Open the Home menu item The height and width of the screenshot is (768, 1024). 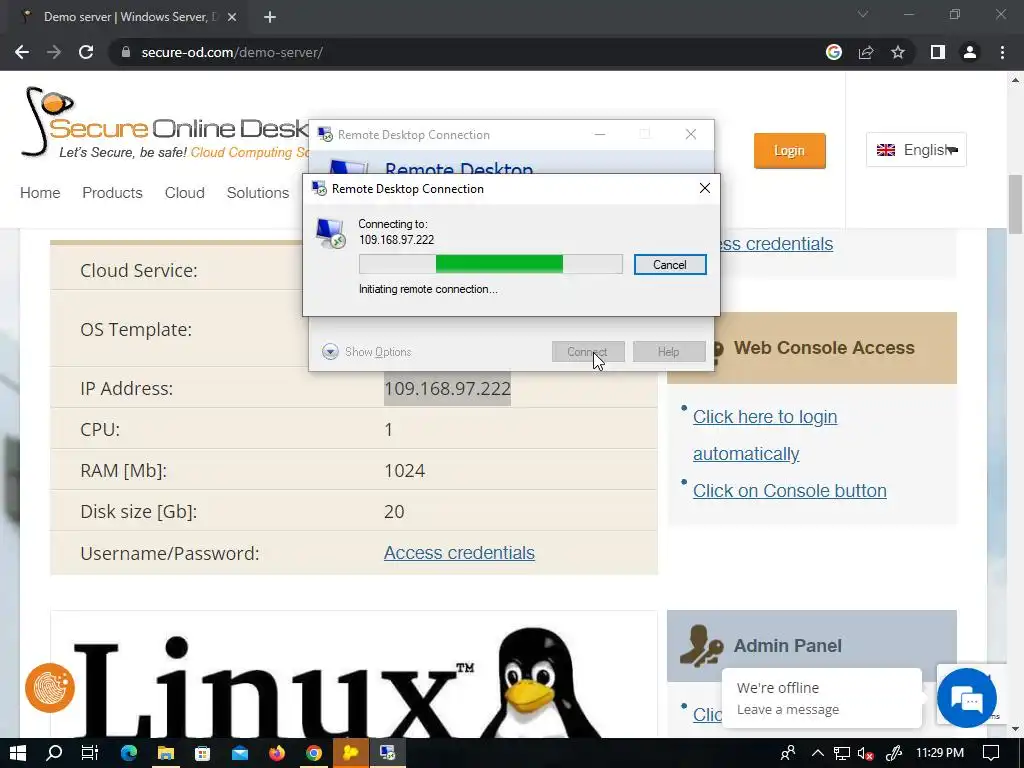click(40, 193)
